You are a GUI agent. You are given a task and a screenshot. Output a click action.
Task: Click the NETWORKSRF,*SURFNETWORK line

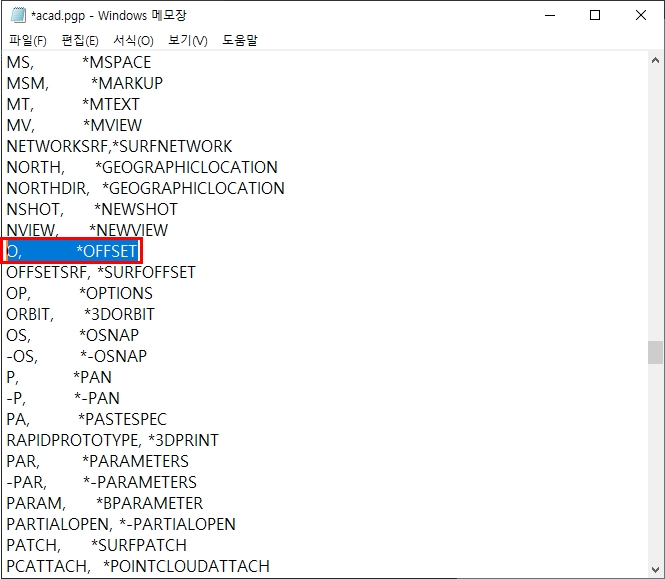tap(120, 146)
